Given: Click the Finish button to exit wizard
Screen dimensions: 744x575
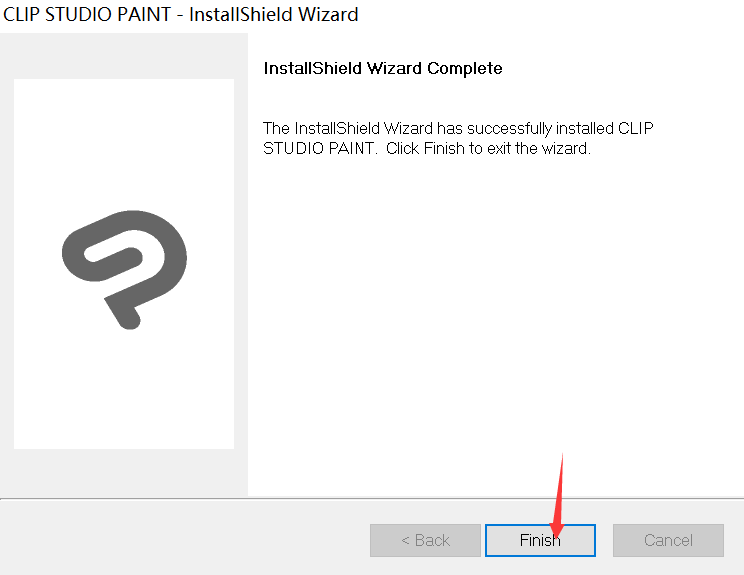Looking at the screenshot, I should point(540,540).
